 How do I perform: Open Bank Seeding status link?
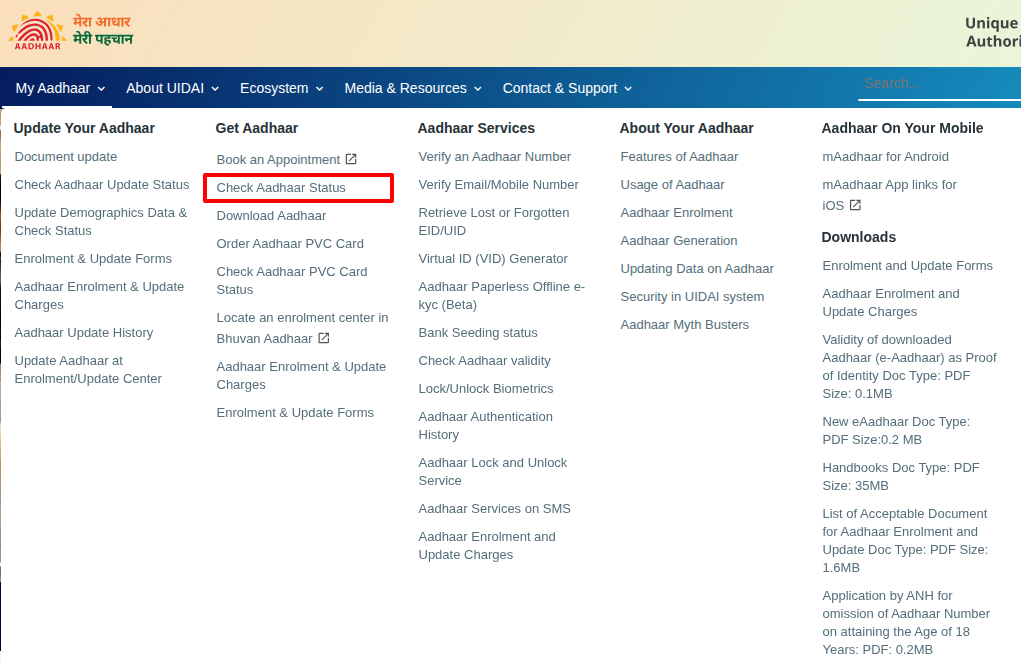pos(478,333)
